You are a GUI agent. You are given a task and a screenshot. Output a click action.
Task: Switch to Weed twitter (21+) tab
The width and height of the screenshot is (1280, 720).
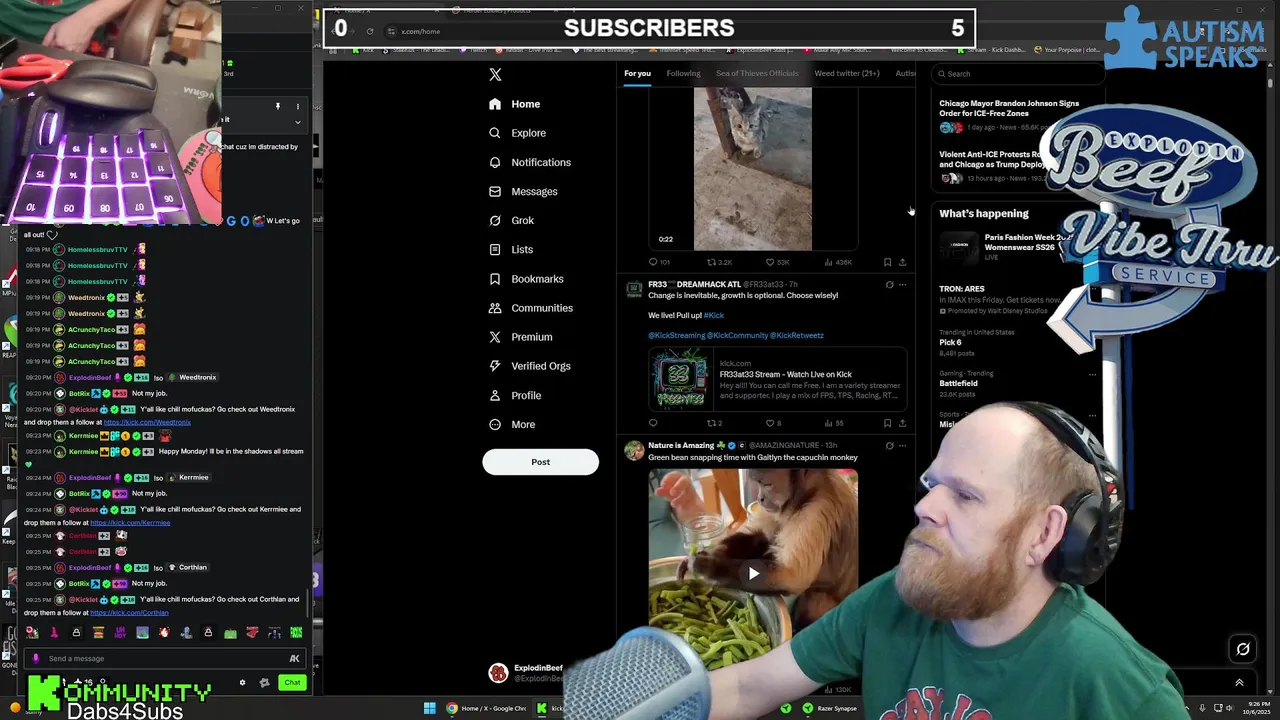(x=846, y=73)
